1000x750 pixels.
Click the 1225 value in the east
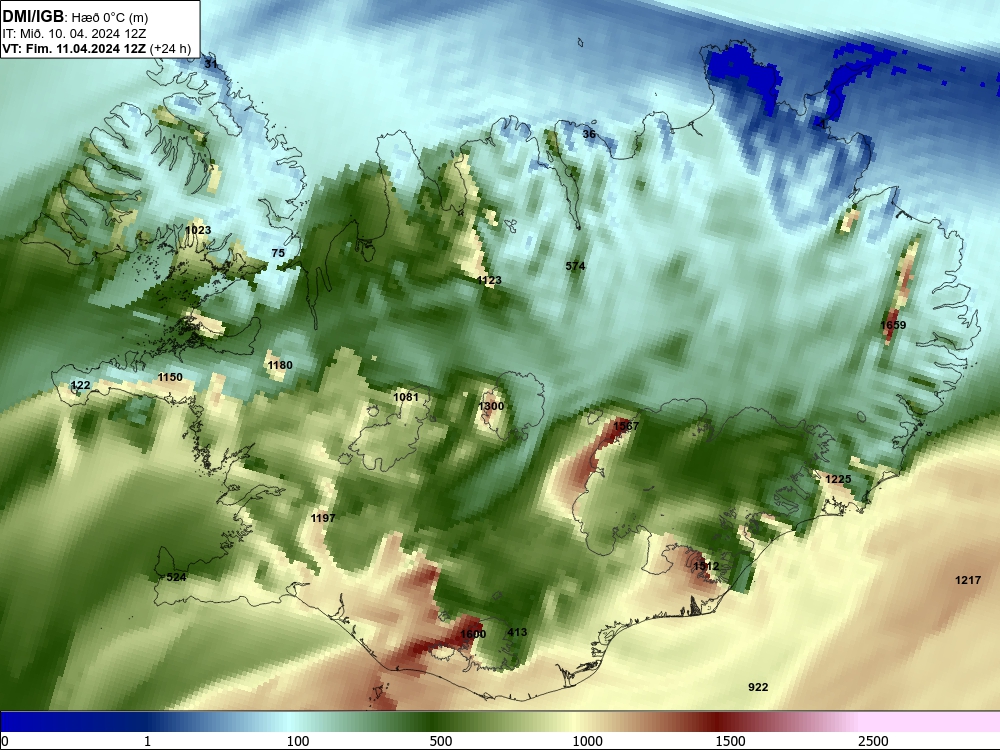coord(838,479)
